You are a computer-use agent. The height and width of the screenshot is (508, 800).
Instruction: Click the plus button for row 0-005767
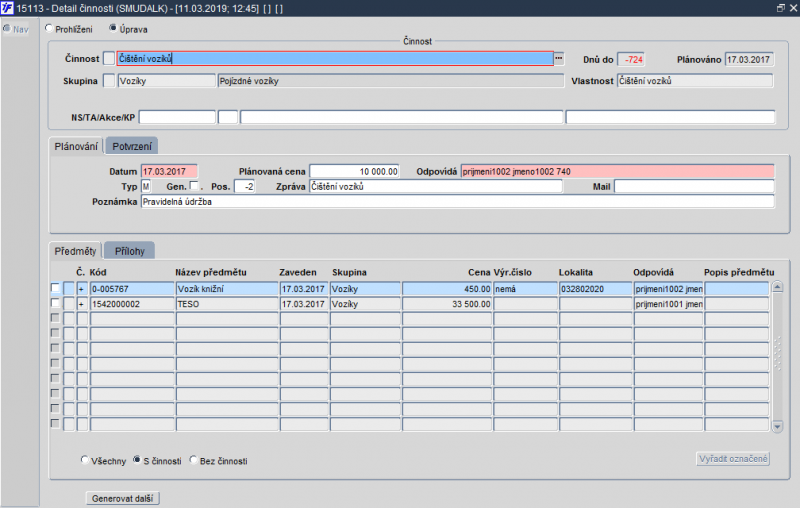click(82, 289)
